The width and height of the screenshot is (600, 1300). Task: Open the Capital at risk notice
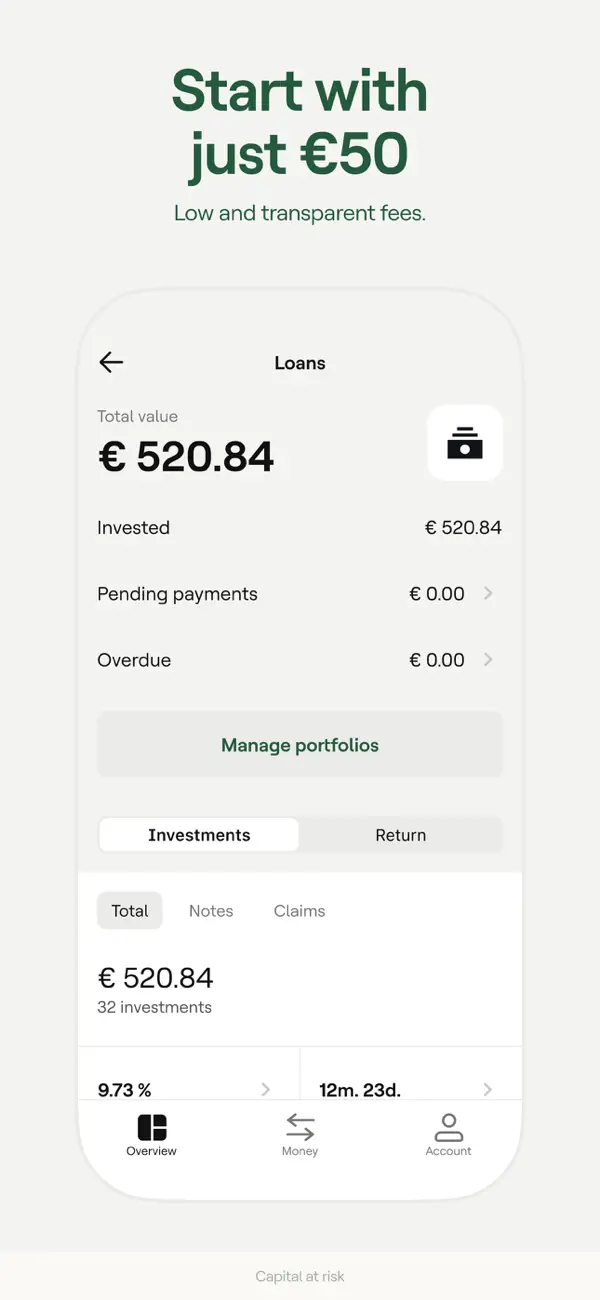pyautogui.click(x=300, y=1276)
